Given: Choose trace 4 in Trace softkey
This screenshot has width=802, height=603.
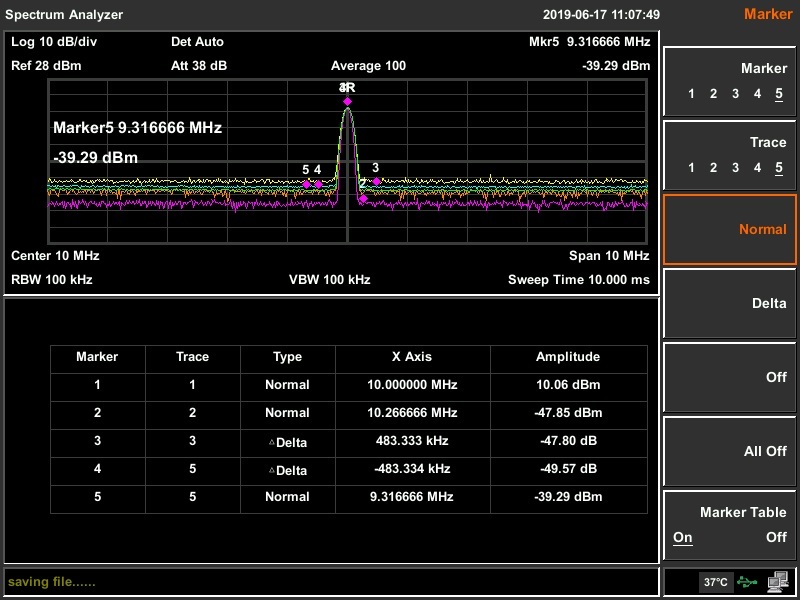Looking at the screenshot, I should click(757, 168).
